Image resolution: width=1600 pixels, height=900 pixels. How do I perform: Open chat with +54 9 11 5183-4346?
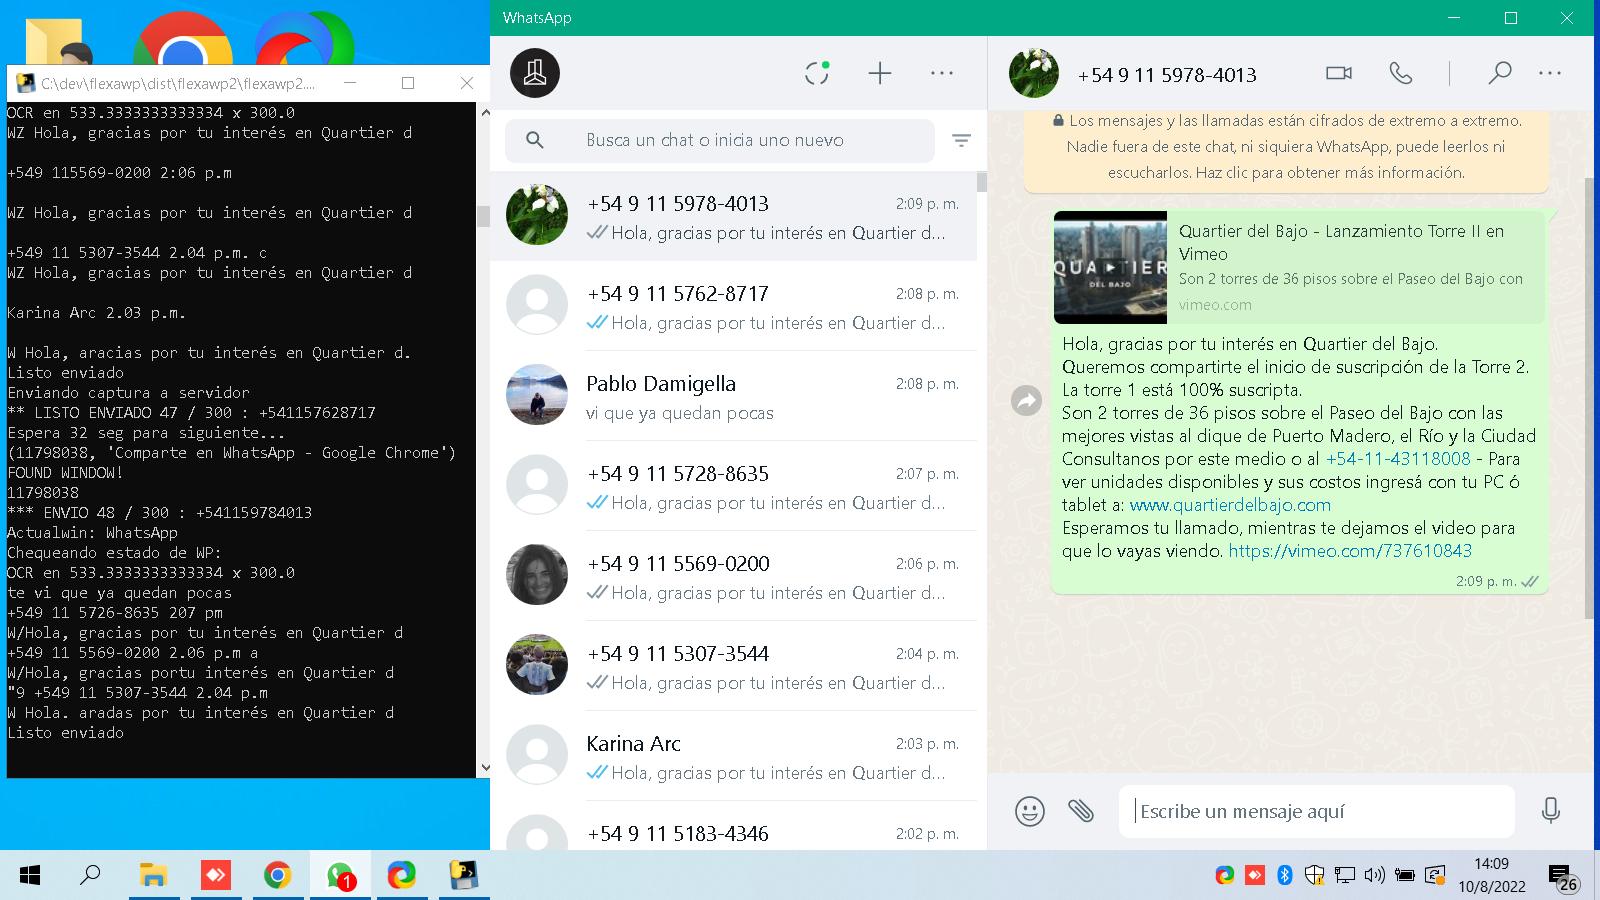(733, 827)
